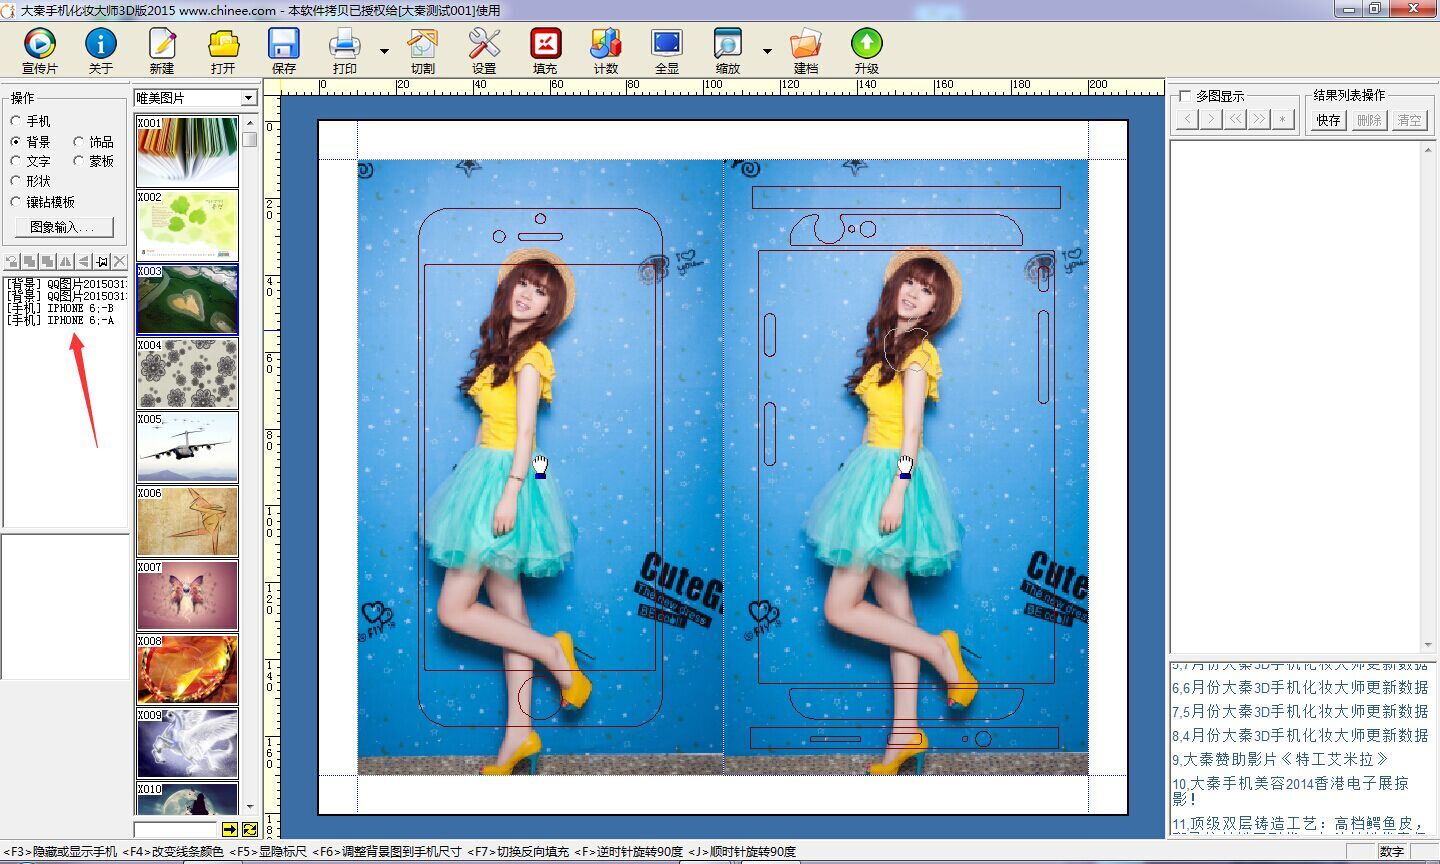
Task: Open 设置 settings tools icon
Action: point(484,44)
